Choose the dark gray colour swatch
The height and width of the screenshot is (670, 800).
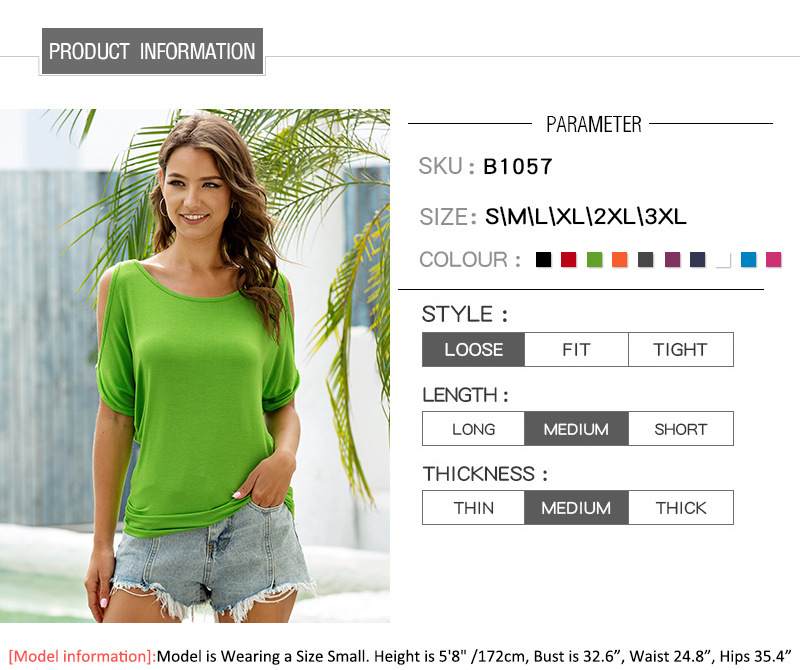pos(645,260)
